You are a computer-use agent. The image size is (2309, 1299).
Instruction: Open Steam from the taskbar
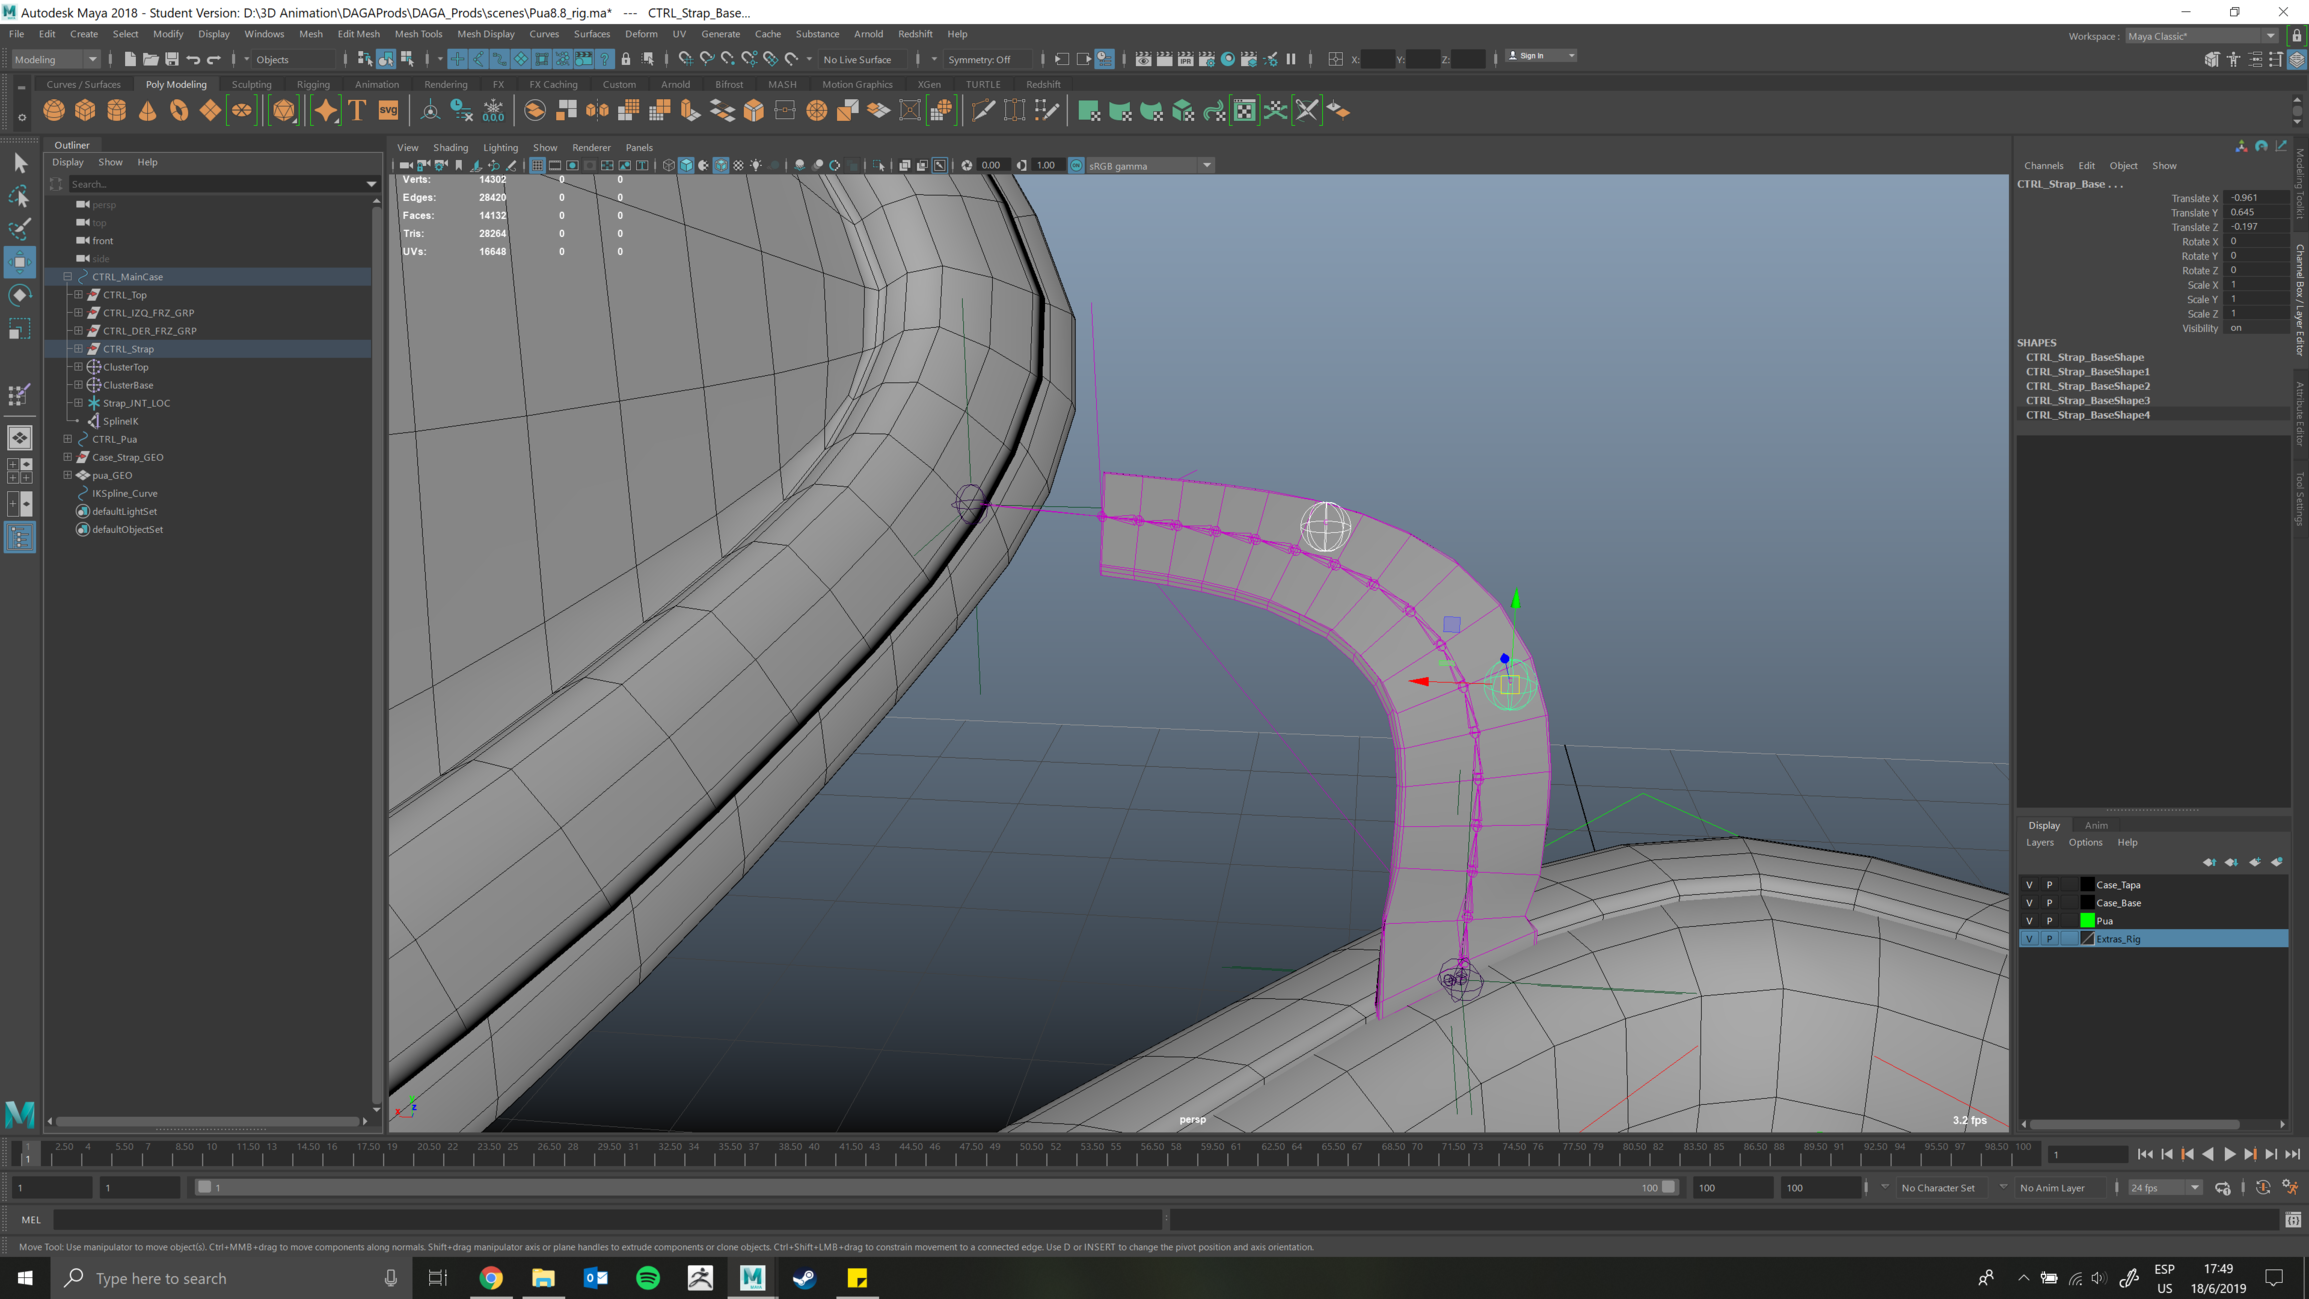[804, 1277]
